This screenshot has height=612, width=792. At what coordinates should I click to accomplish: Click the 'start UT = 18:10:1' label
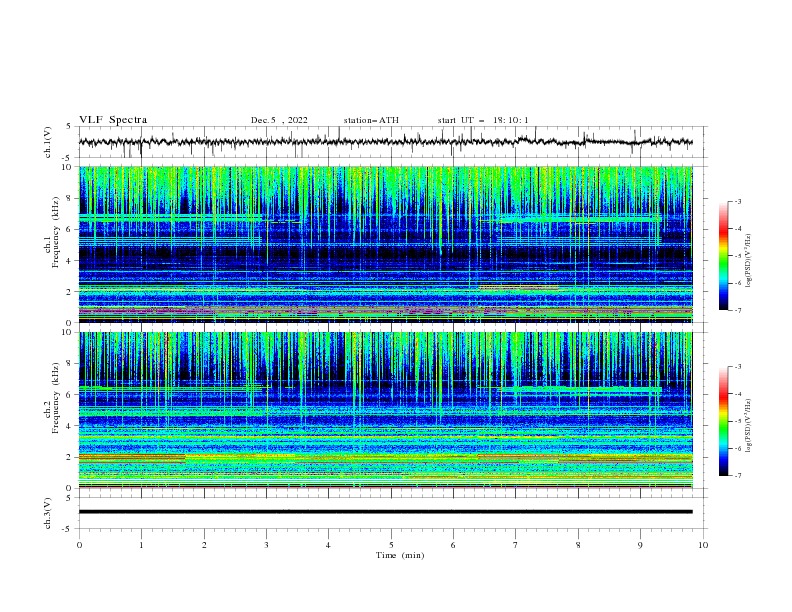(483, 120)
